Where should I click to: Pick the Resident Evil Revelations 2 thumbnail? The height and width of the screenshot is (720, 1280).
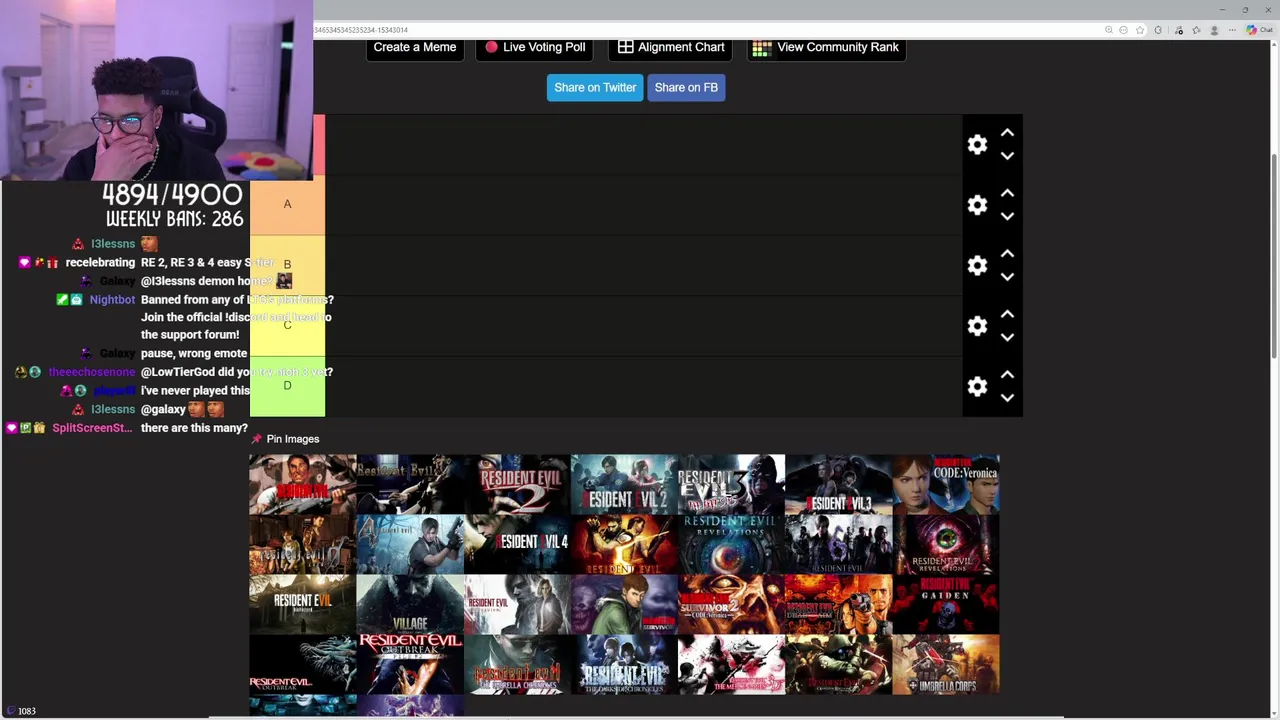click(x=945, y=545)
